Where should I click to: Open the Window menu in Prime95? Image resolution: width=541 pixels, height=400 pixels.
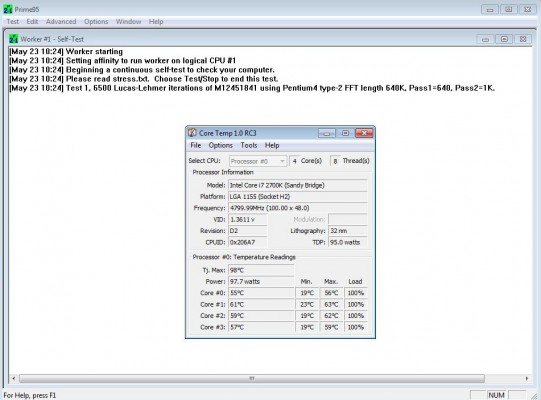pyautogui.click(x=128, y=22)
